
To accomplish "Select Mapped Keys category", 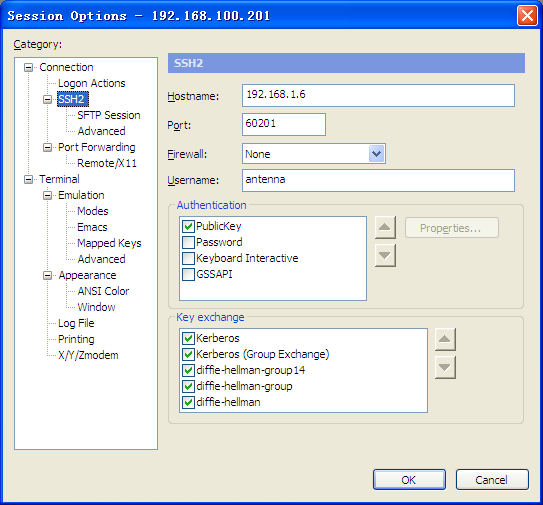I will click(109, 243).
